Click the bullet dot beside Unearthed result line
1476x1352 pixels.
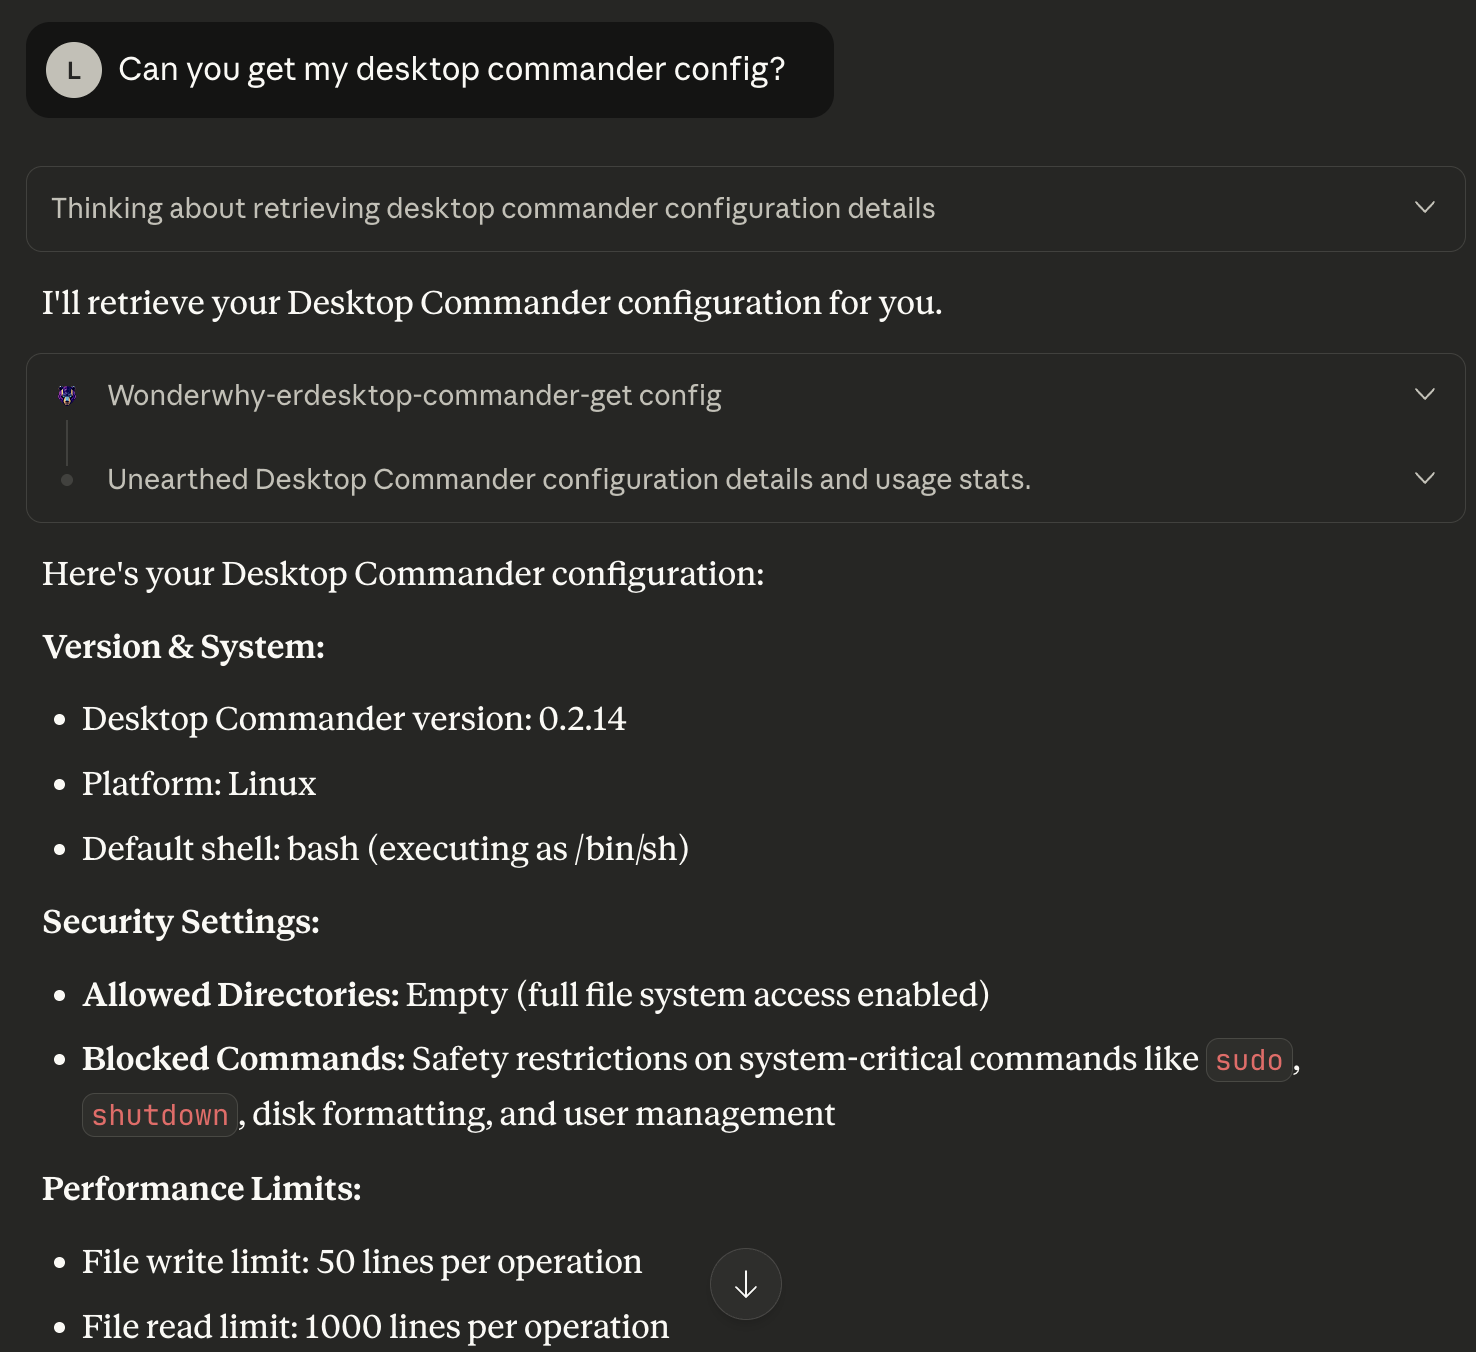pyautogui.click(x=67, y=479)
